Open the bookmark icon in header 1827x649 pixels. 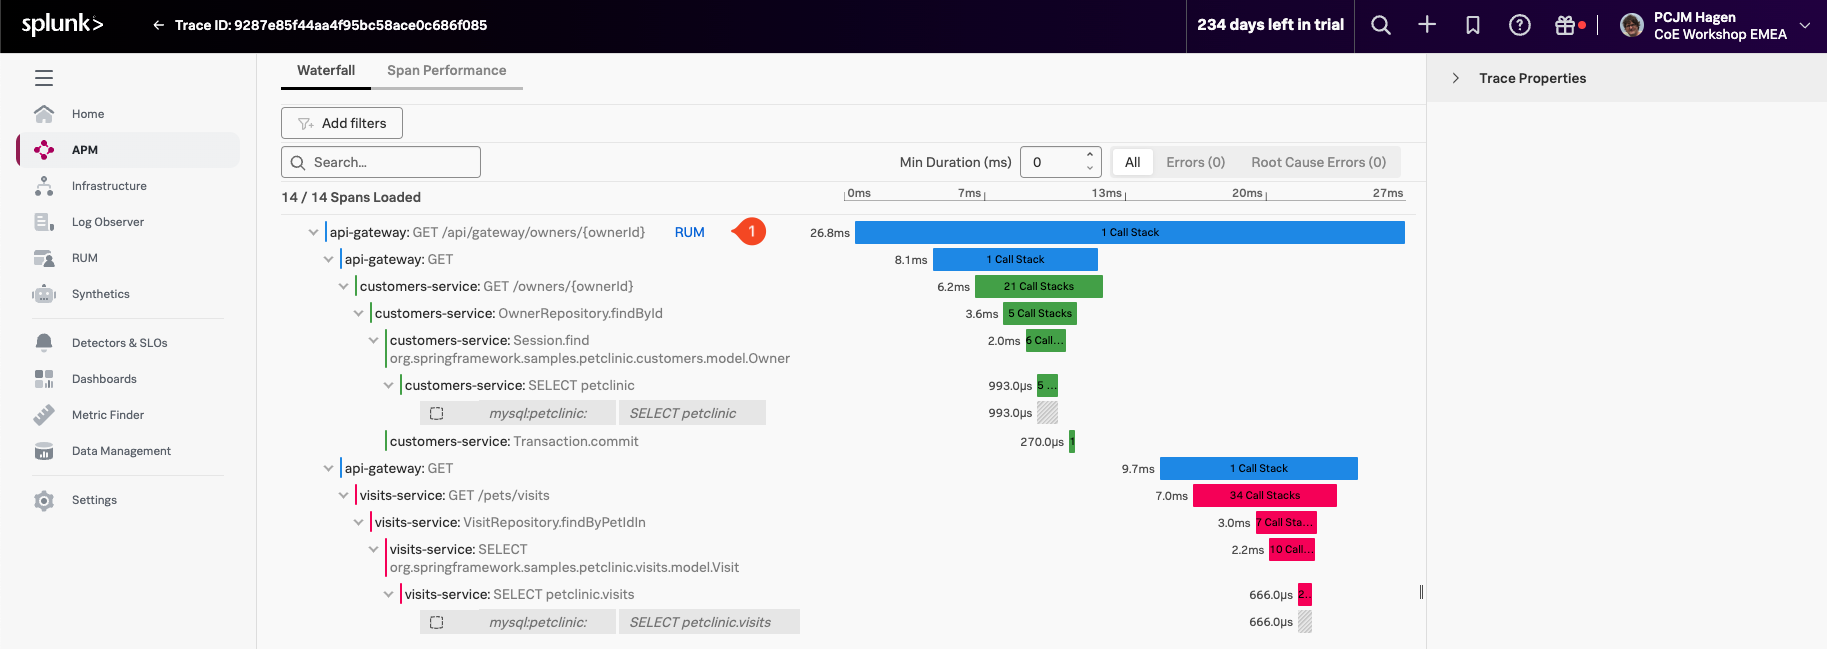[x=1473, y=25]
